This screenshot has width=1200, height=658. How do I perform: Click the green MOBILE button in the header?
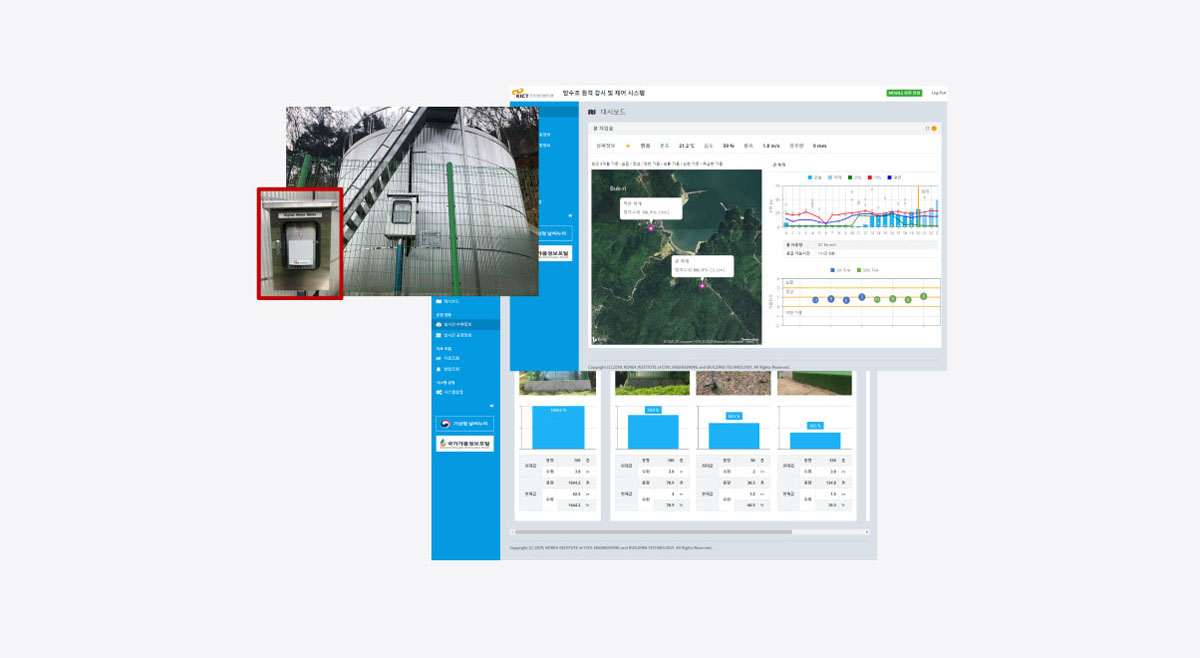(x=903, y=93)
